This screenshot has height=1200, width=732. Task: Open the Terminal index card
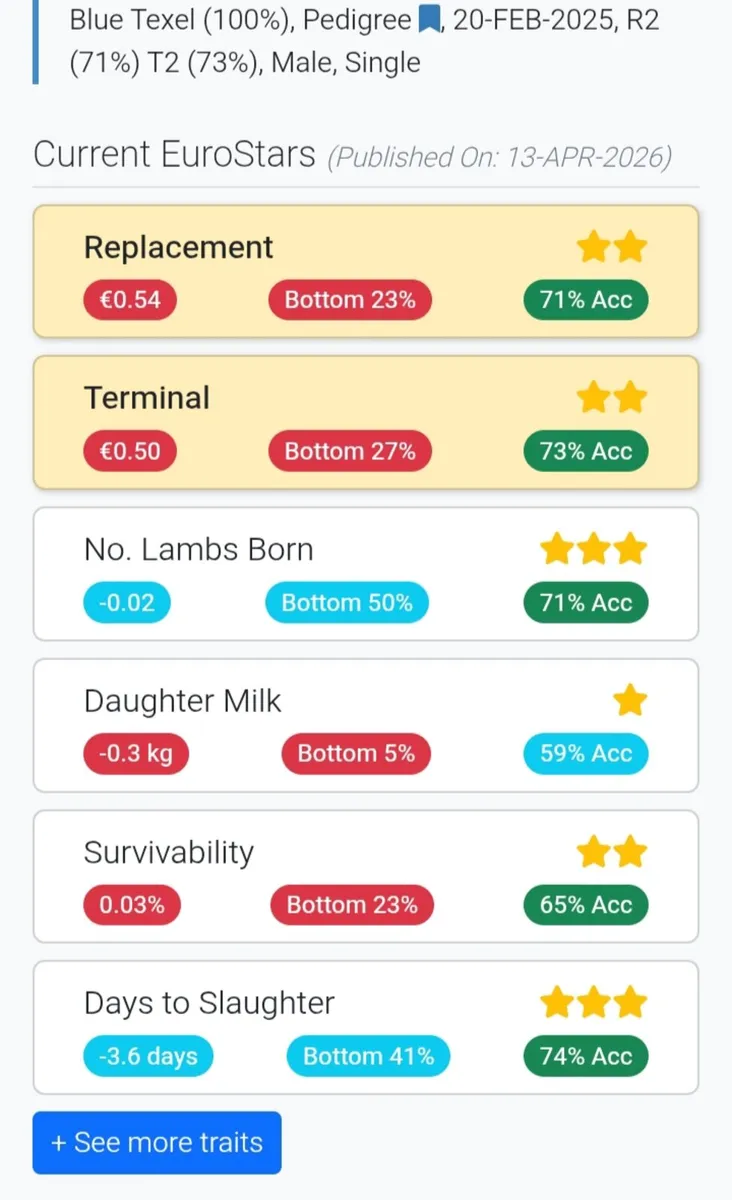pos(365,422)
